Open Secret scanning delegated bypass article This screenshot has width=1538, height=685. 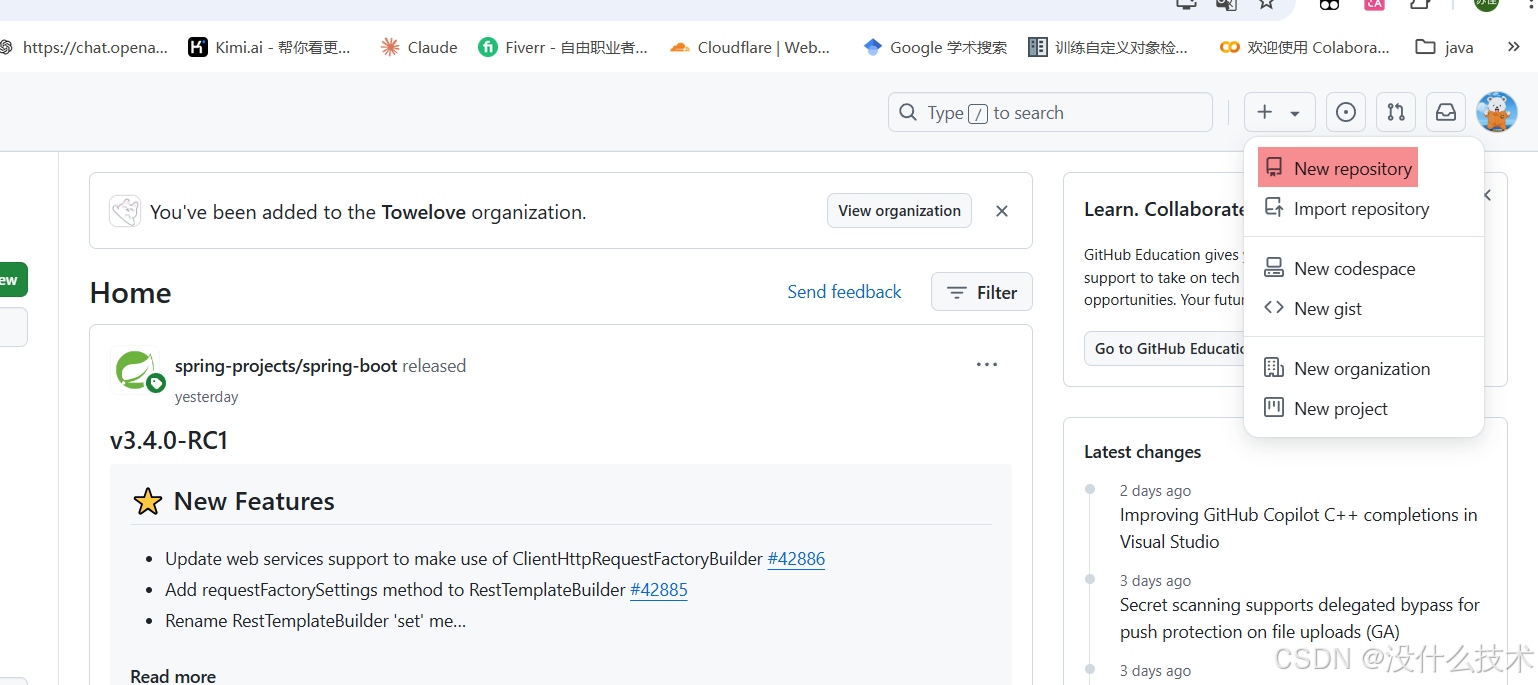[x=1299, y=618]
